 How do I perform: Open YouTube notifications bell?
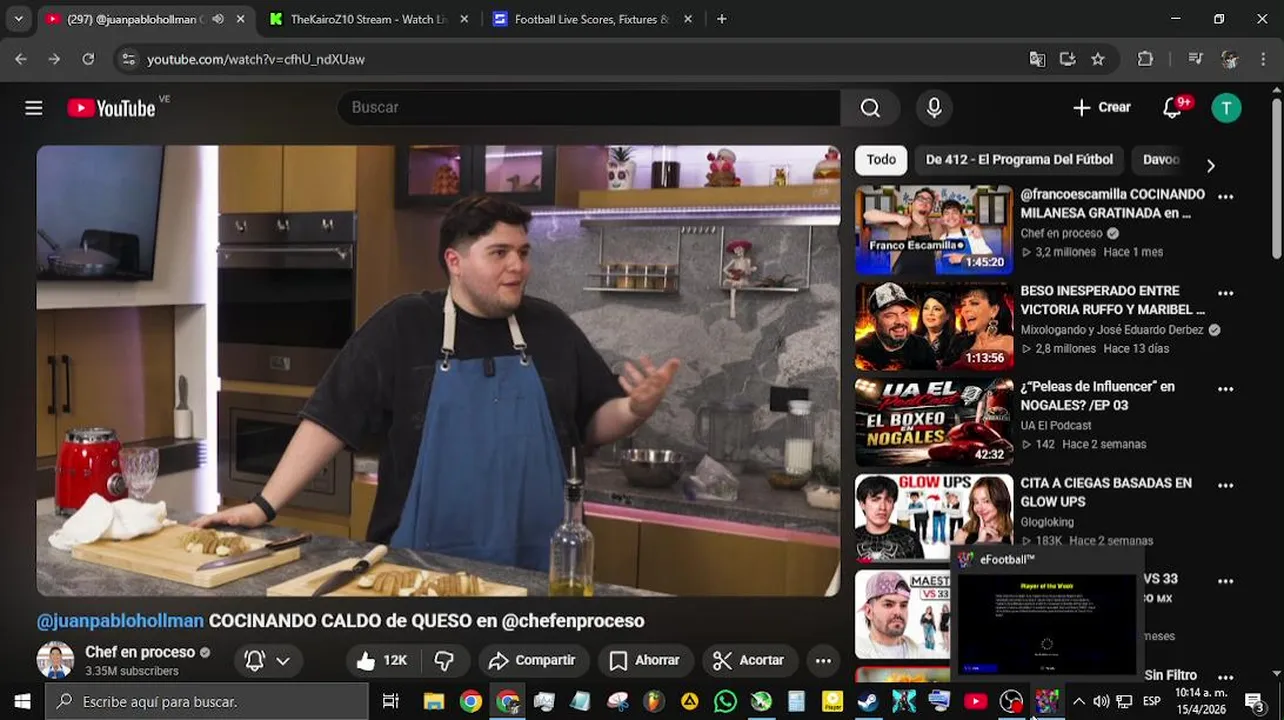[x=1173, y=108]
